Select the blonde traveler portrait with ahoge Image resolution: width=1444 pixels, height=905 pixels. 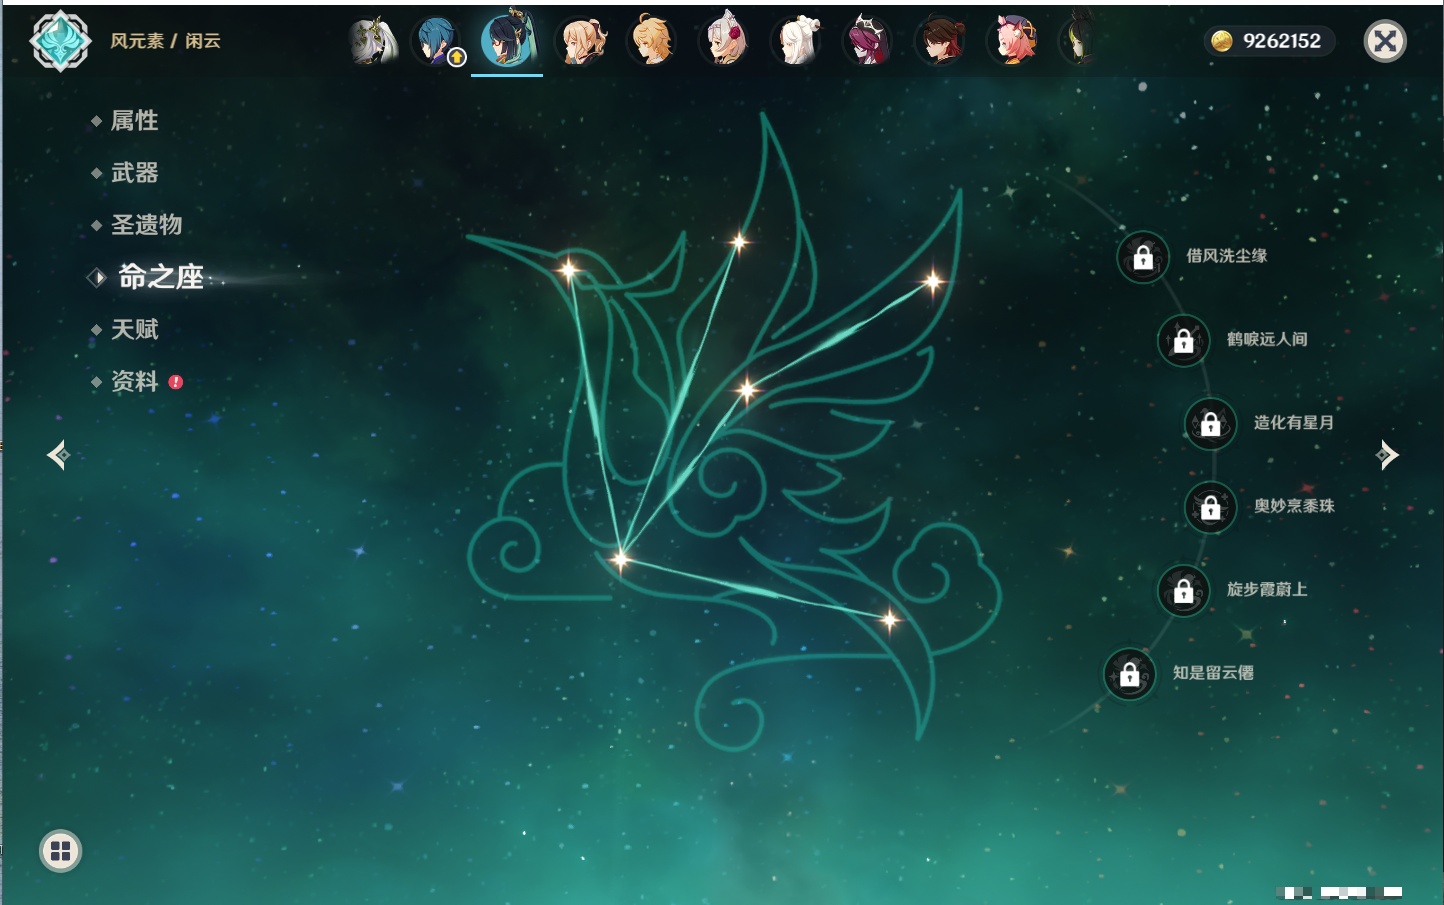[652, 41]
